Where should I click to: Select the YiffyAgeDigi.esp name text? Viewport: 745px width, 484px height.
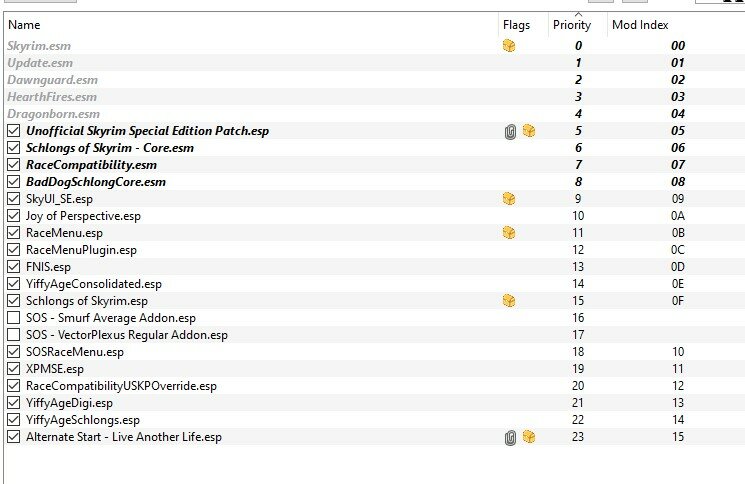tap(69, 403)
